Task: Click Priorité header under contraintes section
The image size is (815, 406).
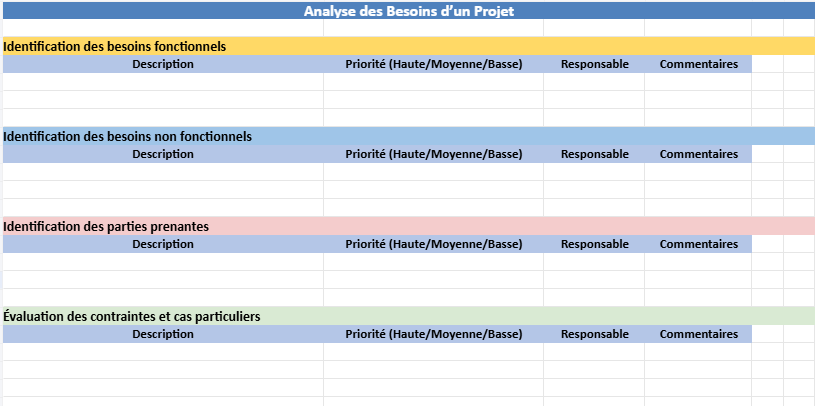Action: point(433,334)
